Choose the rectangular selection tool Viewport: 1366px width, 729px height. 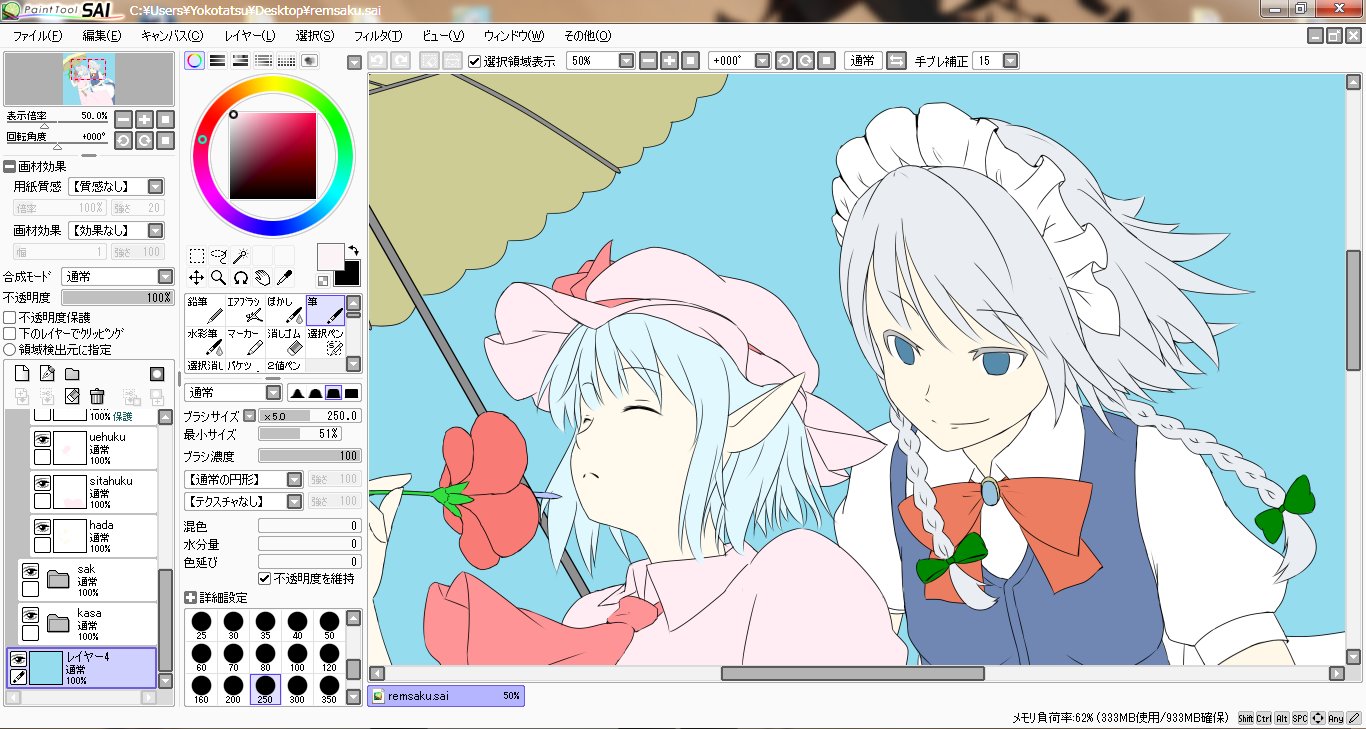(x=197, y=256)
